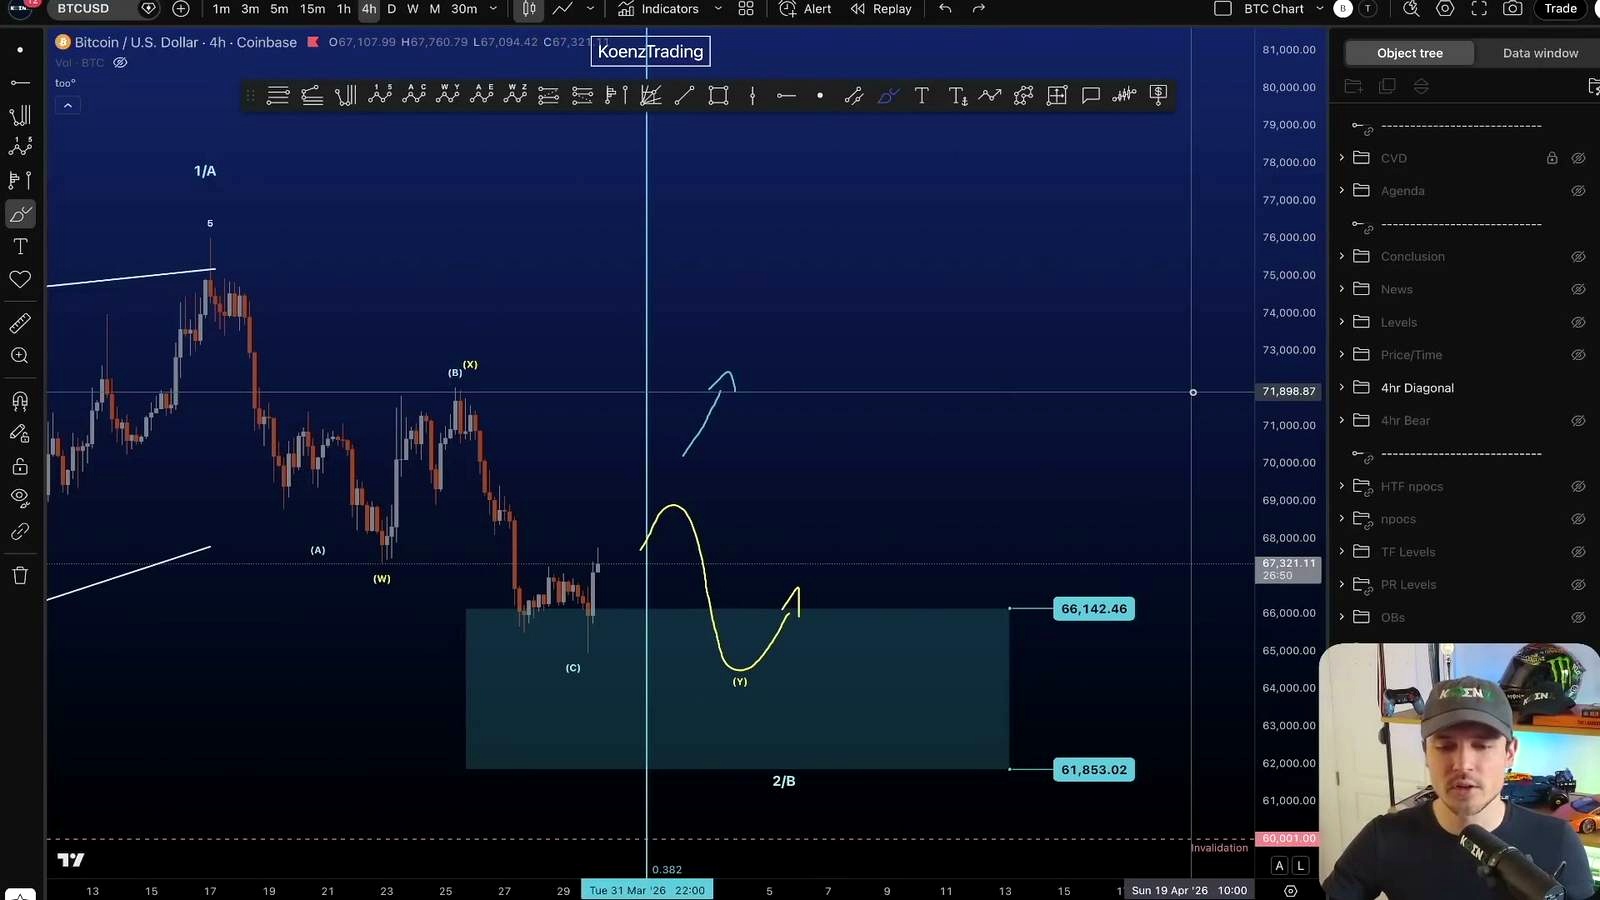Toggle visibility of OBs folder

coord(1578,617)
